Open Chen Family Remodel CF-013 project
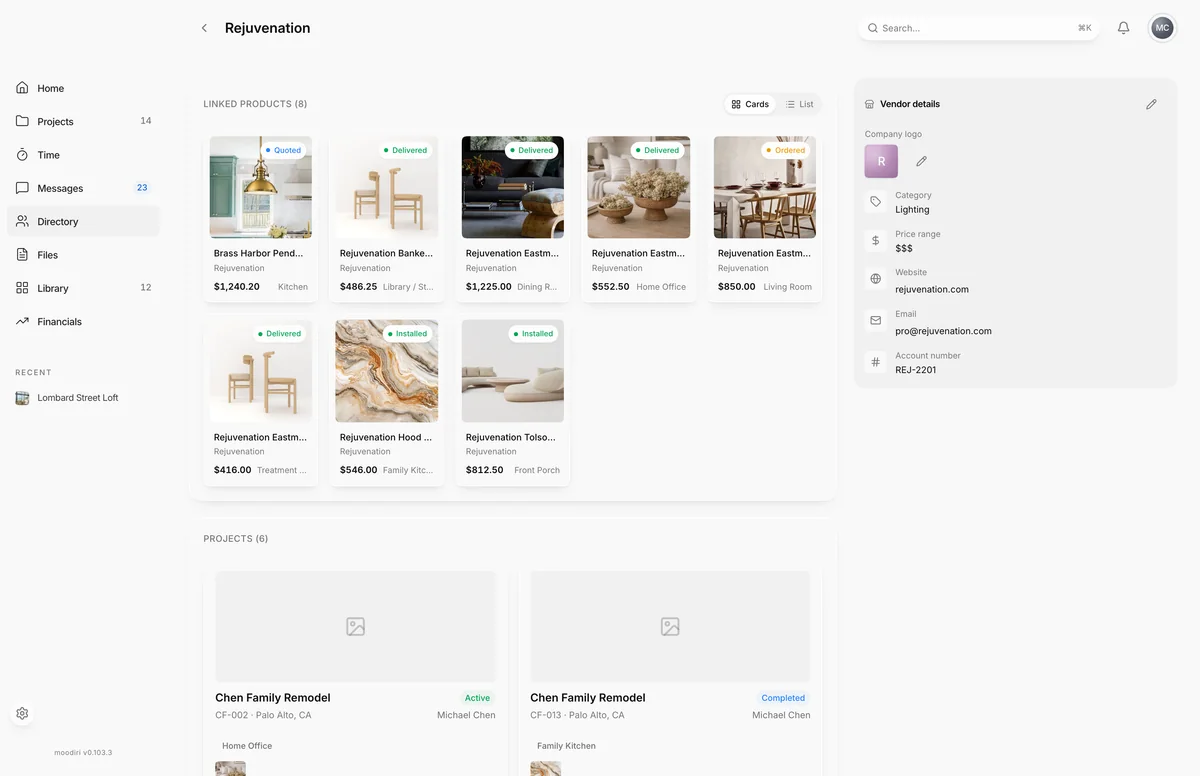The height and width of the screenshot is (776, 1200). click(x=670, y=667)
